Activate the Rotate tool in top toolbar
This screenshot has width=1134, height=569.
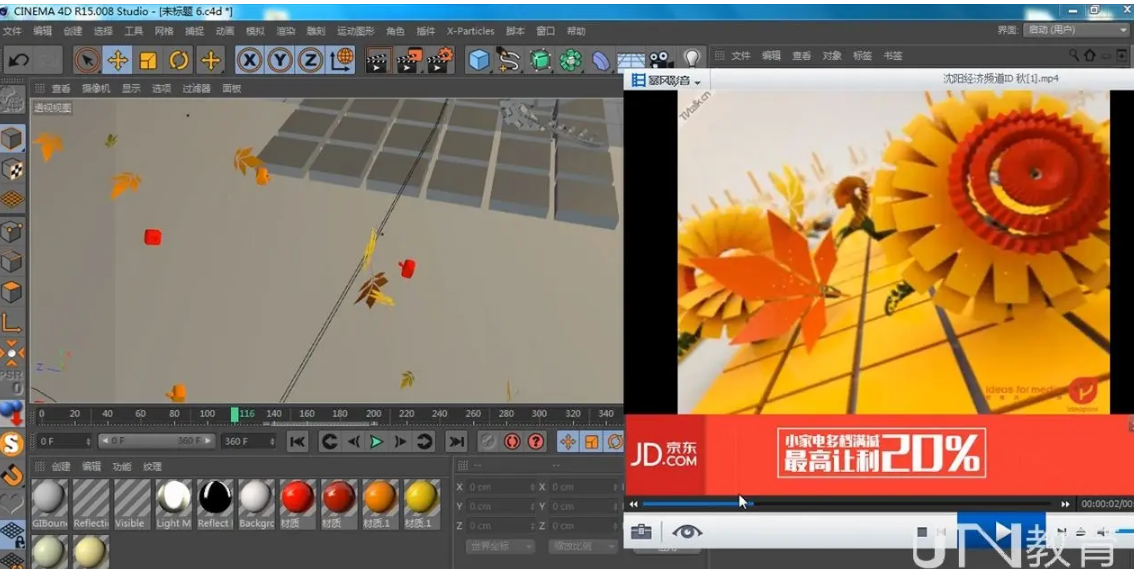179,60
